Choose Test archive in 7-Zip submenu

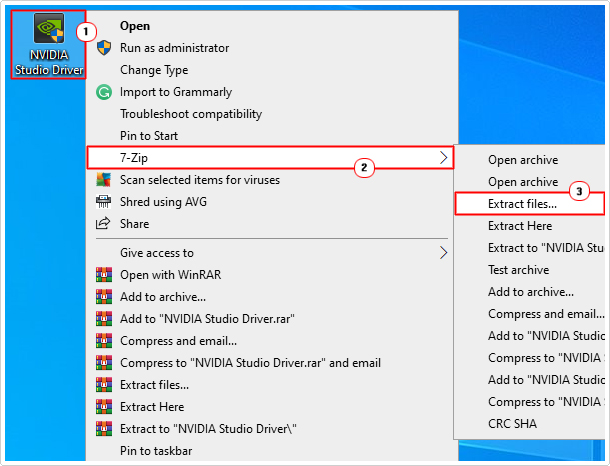tap(519, 270)
